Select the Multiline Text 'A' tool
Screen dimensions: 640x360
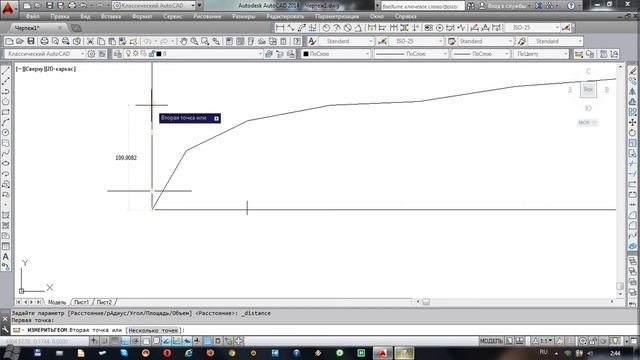pyautogui.click(x=6, y=257)
